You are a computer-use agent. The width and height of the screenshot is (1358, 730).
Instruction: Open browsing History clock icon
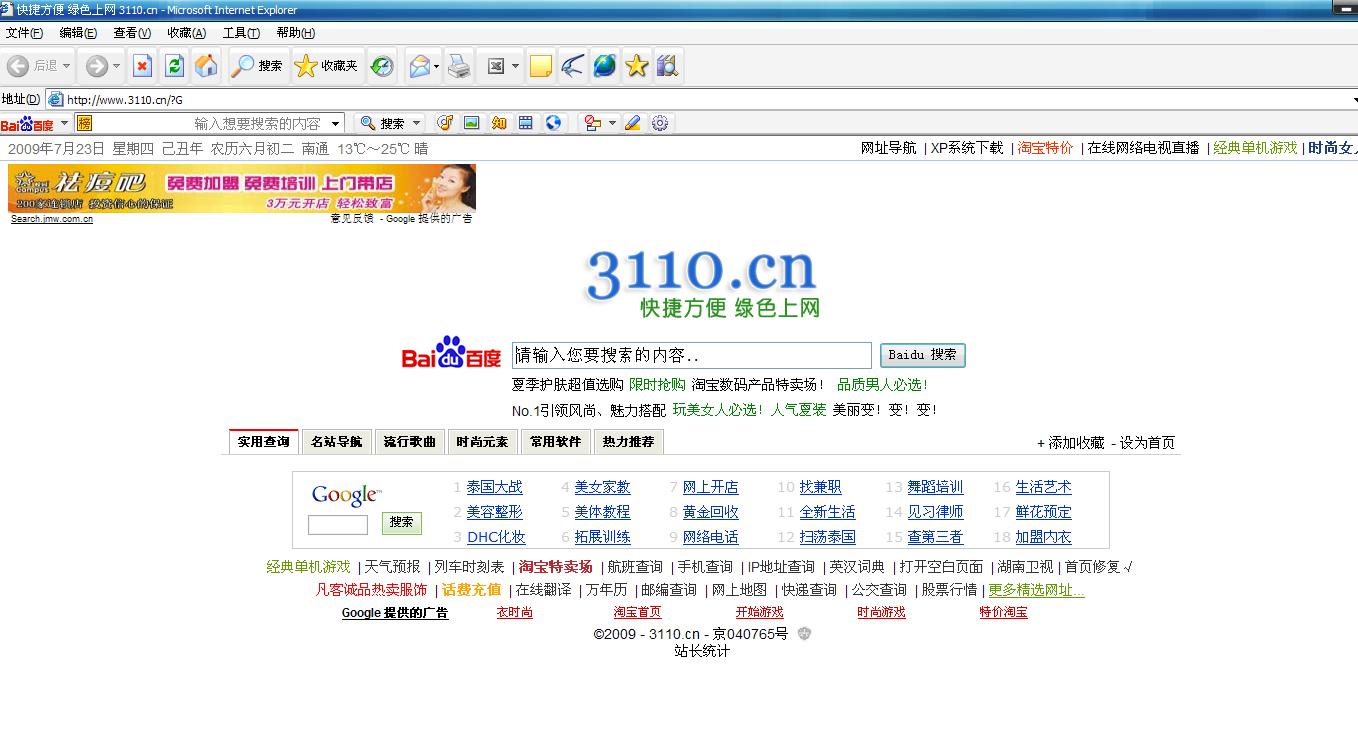pyautogui.click(x=381, y=66)
